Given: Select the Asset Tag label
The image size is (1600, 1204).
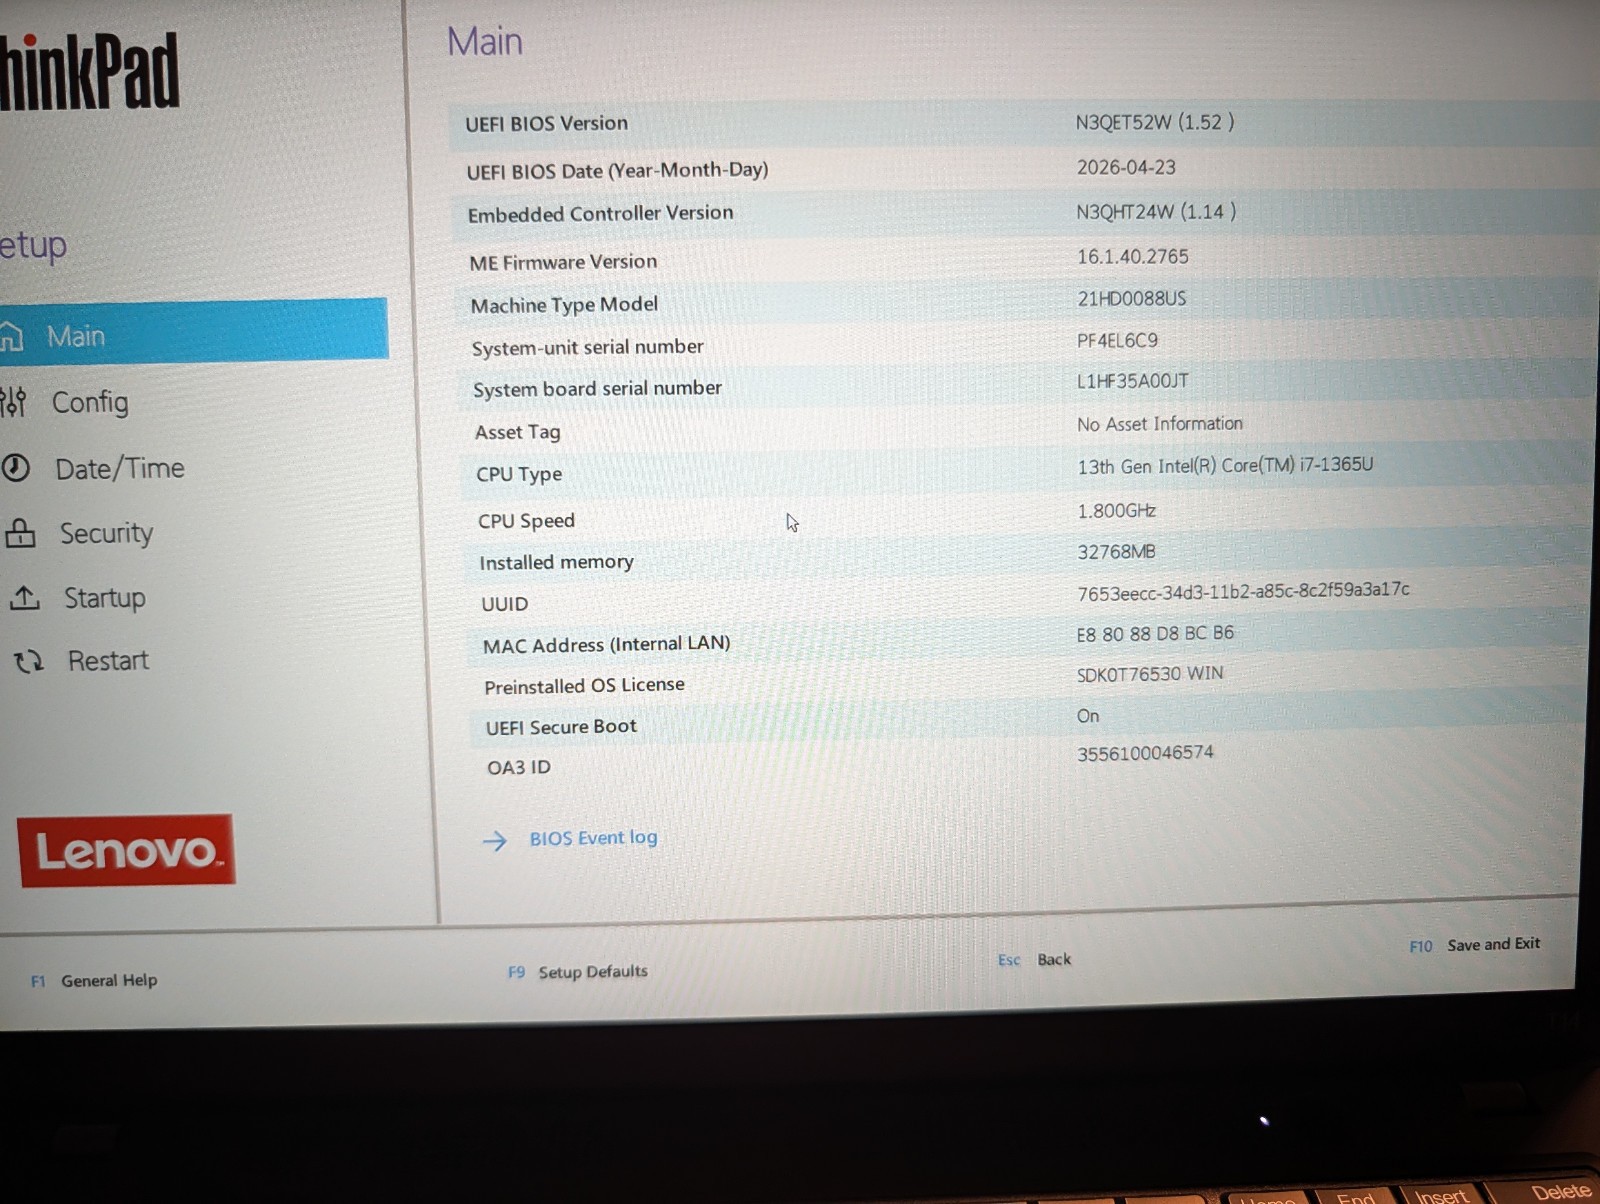Looking at the screenshot, I should [517, 432].
